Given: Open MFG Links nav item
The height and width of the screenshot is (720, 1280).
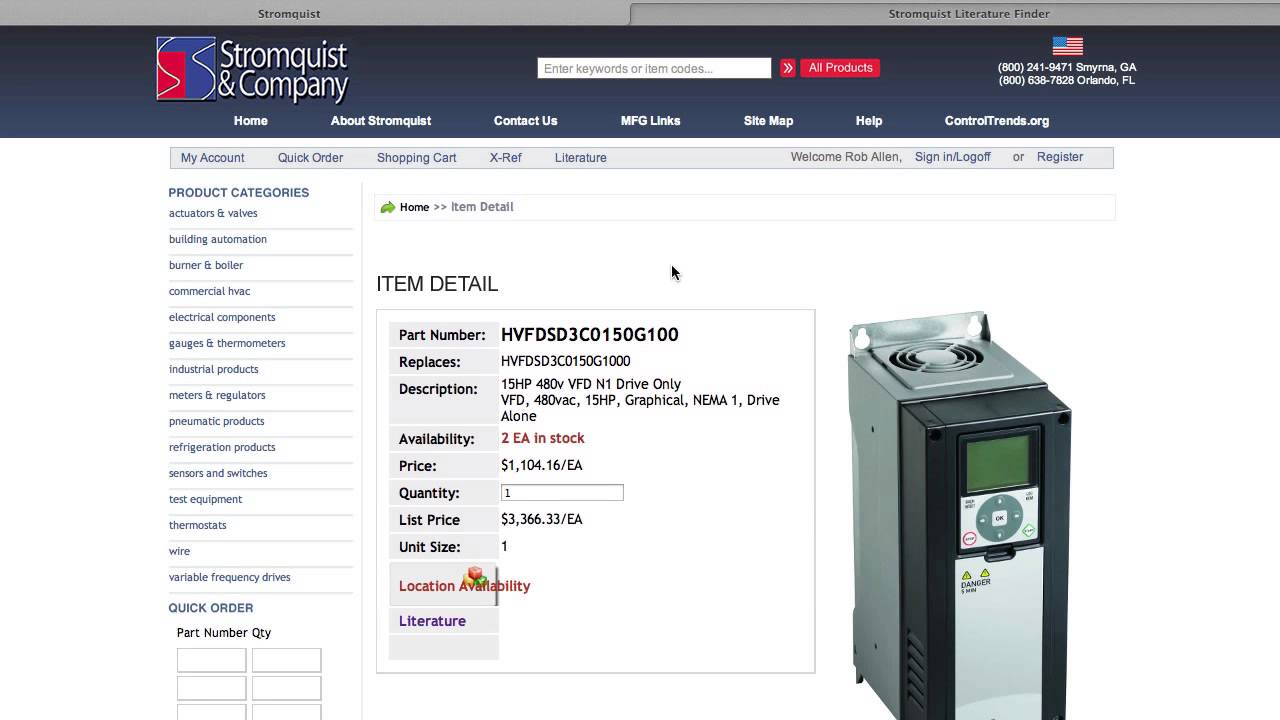Looking at the screenshot, I should point(650,121).
